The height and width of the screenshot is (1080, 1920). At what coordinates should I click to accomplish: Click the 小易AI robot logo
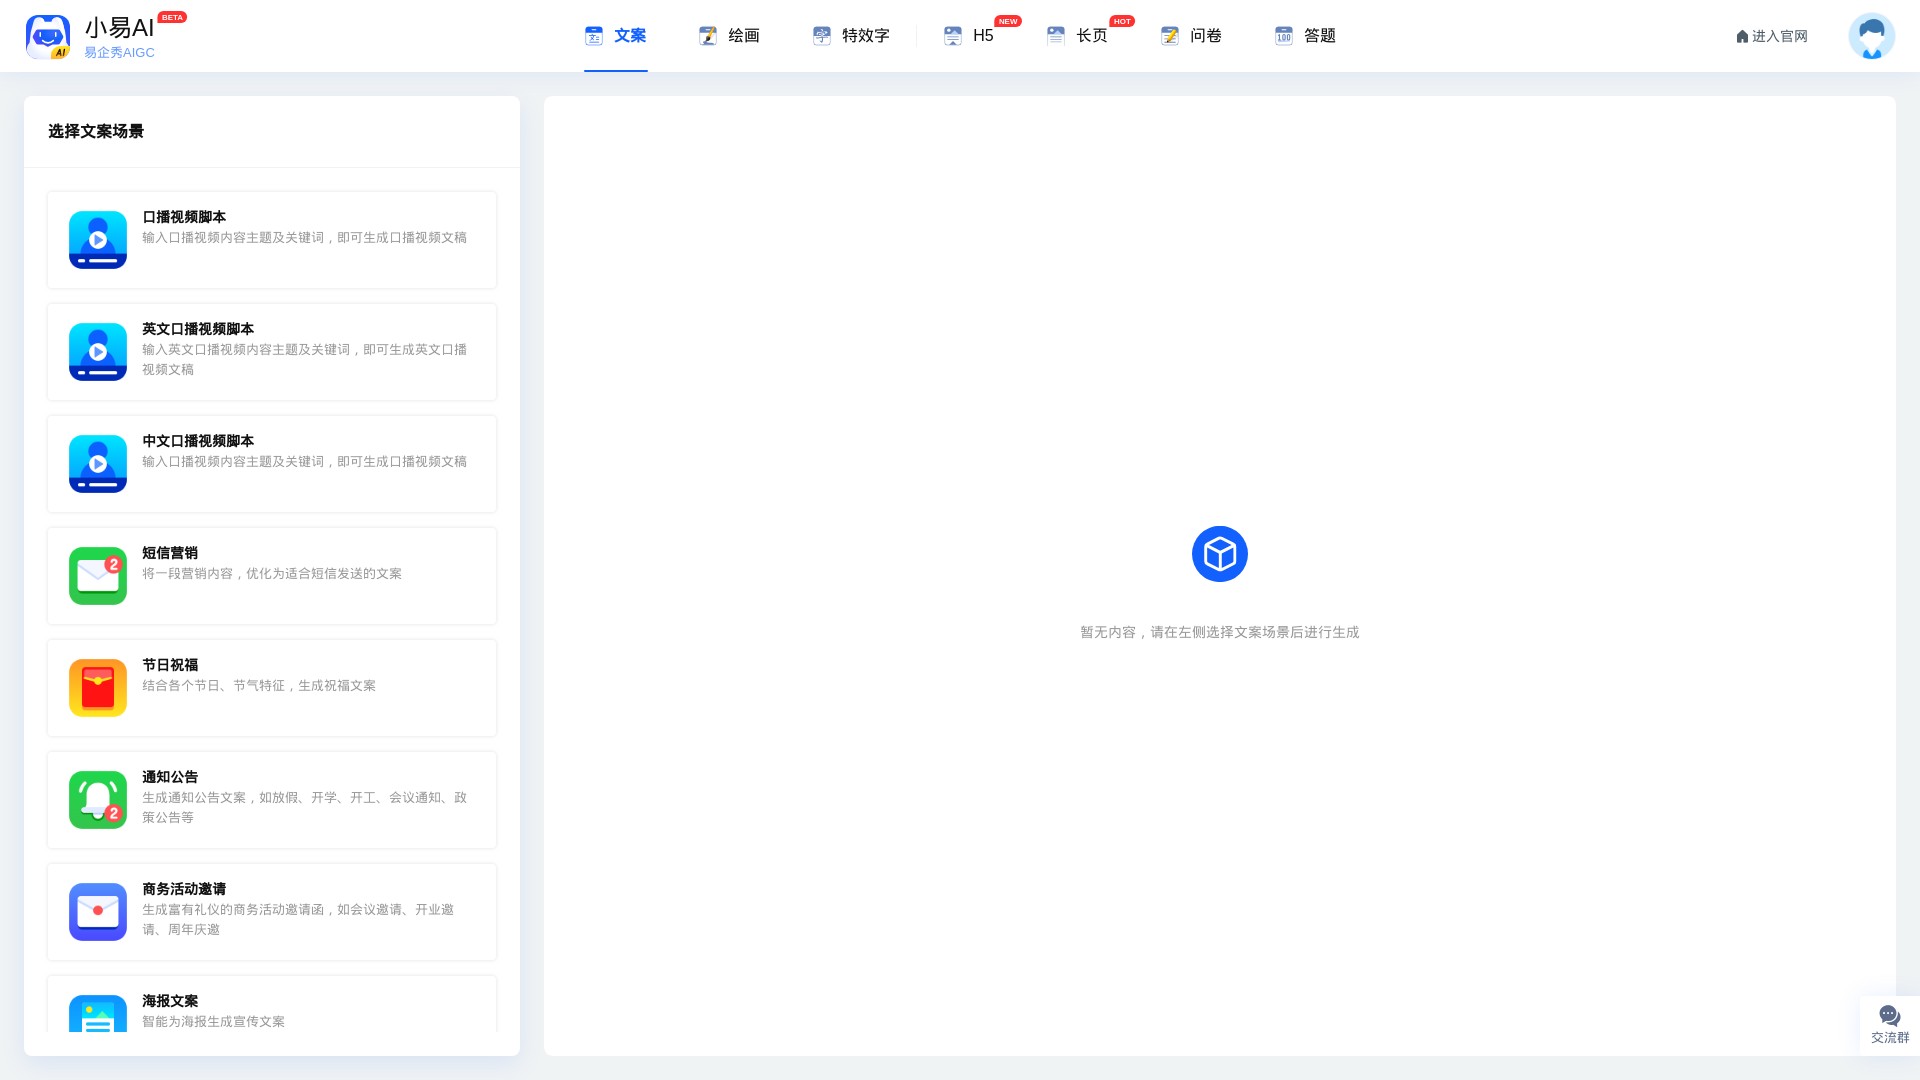point(48,37)
